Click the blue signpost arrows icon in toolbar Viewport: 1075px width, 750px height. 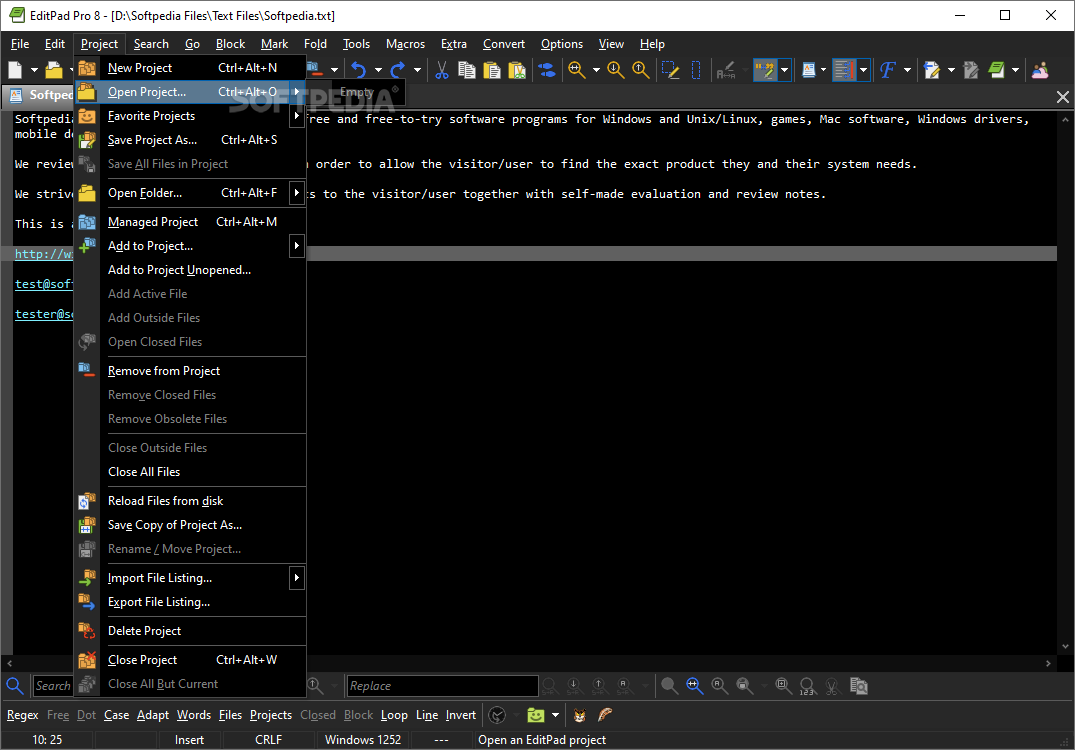[546, 69]
